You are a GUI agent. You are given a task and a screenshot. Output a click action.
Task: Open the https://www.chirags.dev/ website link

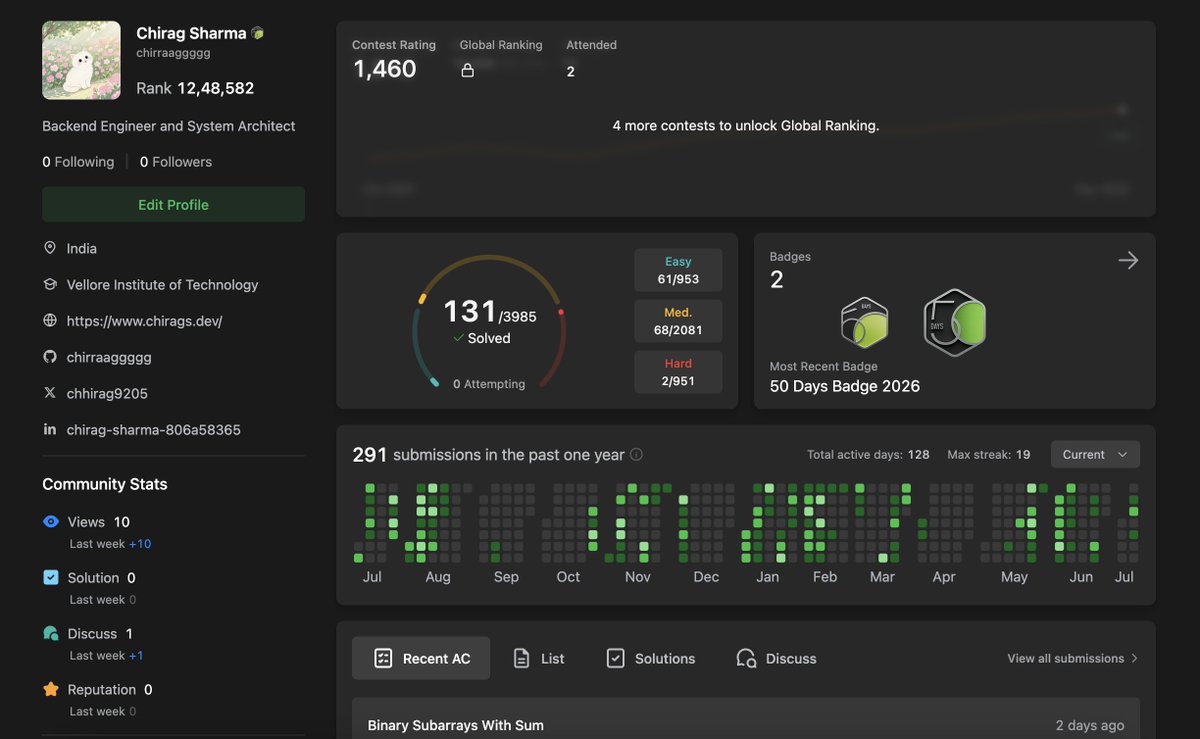coord(144,321)
